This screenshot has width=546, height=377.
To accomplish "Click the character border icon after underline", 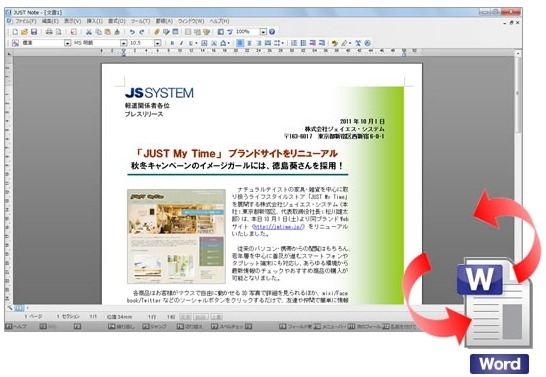I will click(x=204, y=43).
